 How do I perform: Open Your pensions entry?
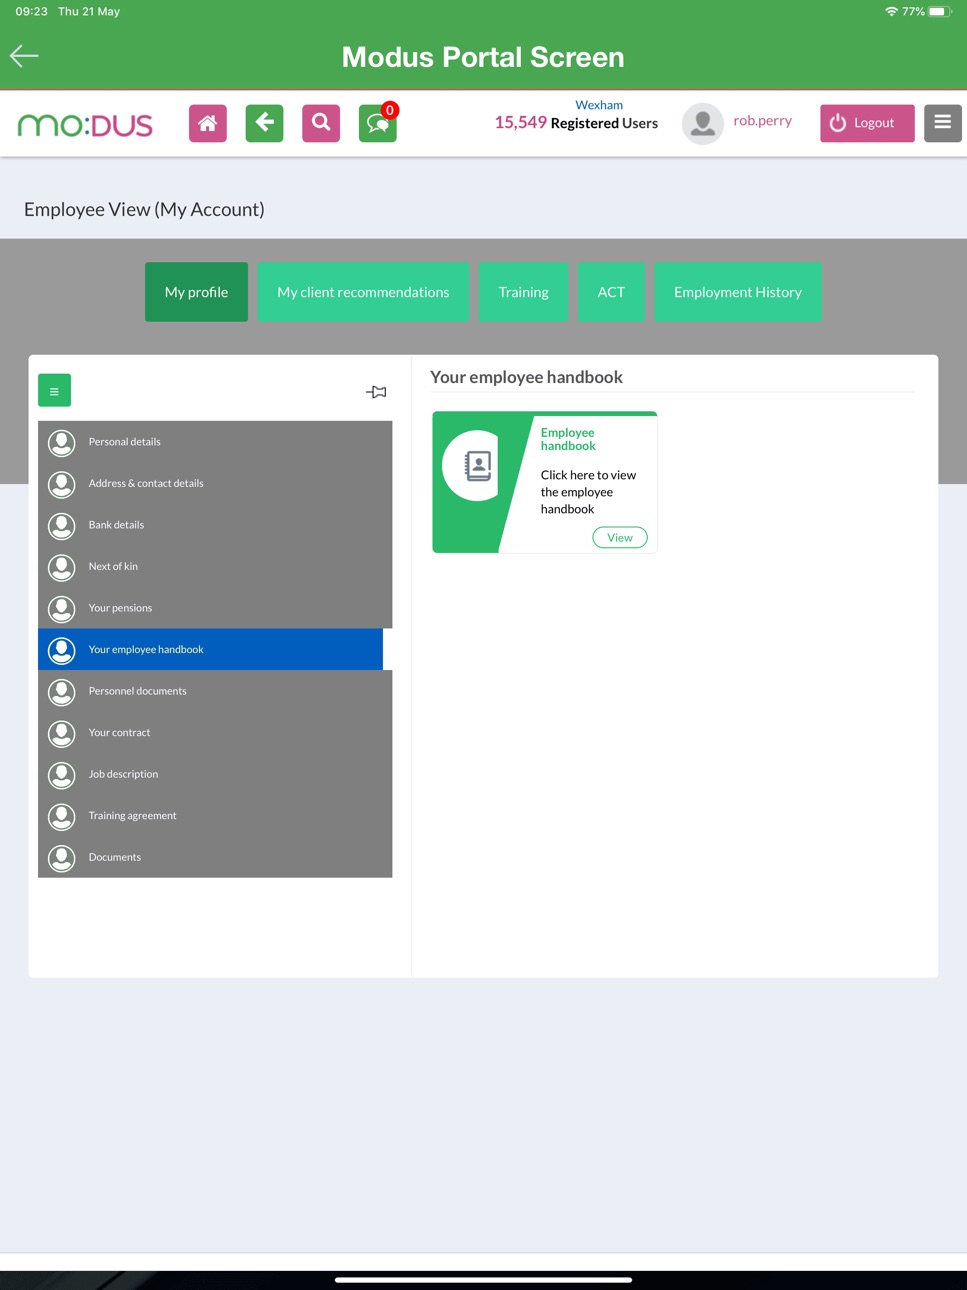(x=215, y=608)
